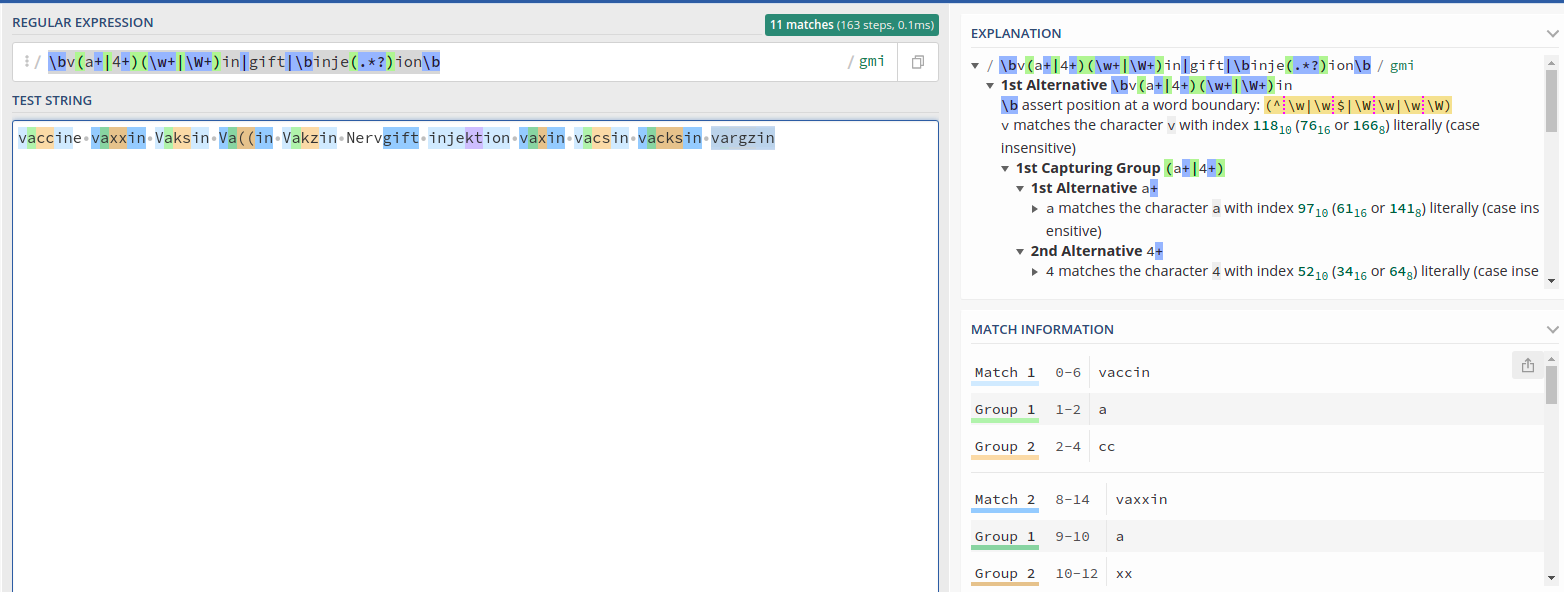Collapse the Explanation panel

[x=1551, y=33]
